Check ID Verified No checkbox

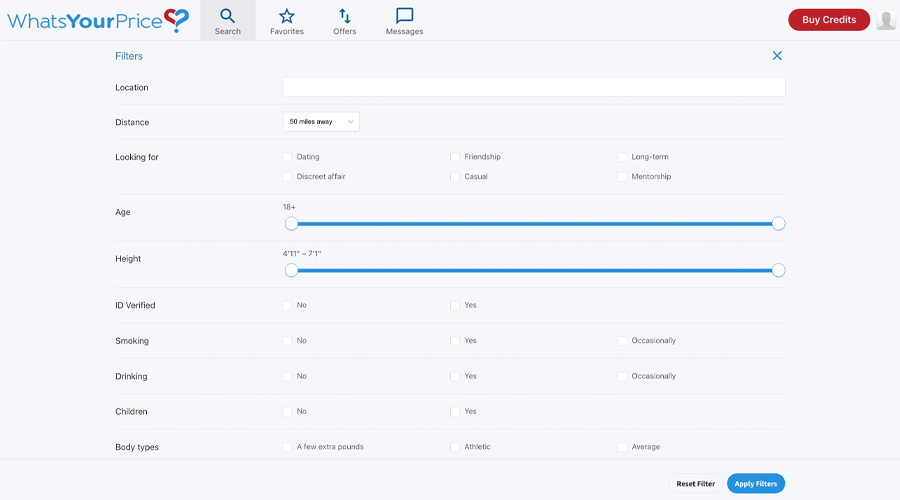point(288,305)
